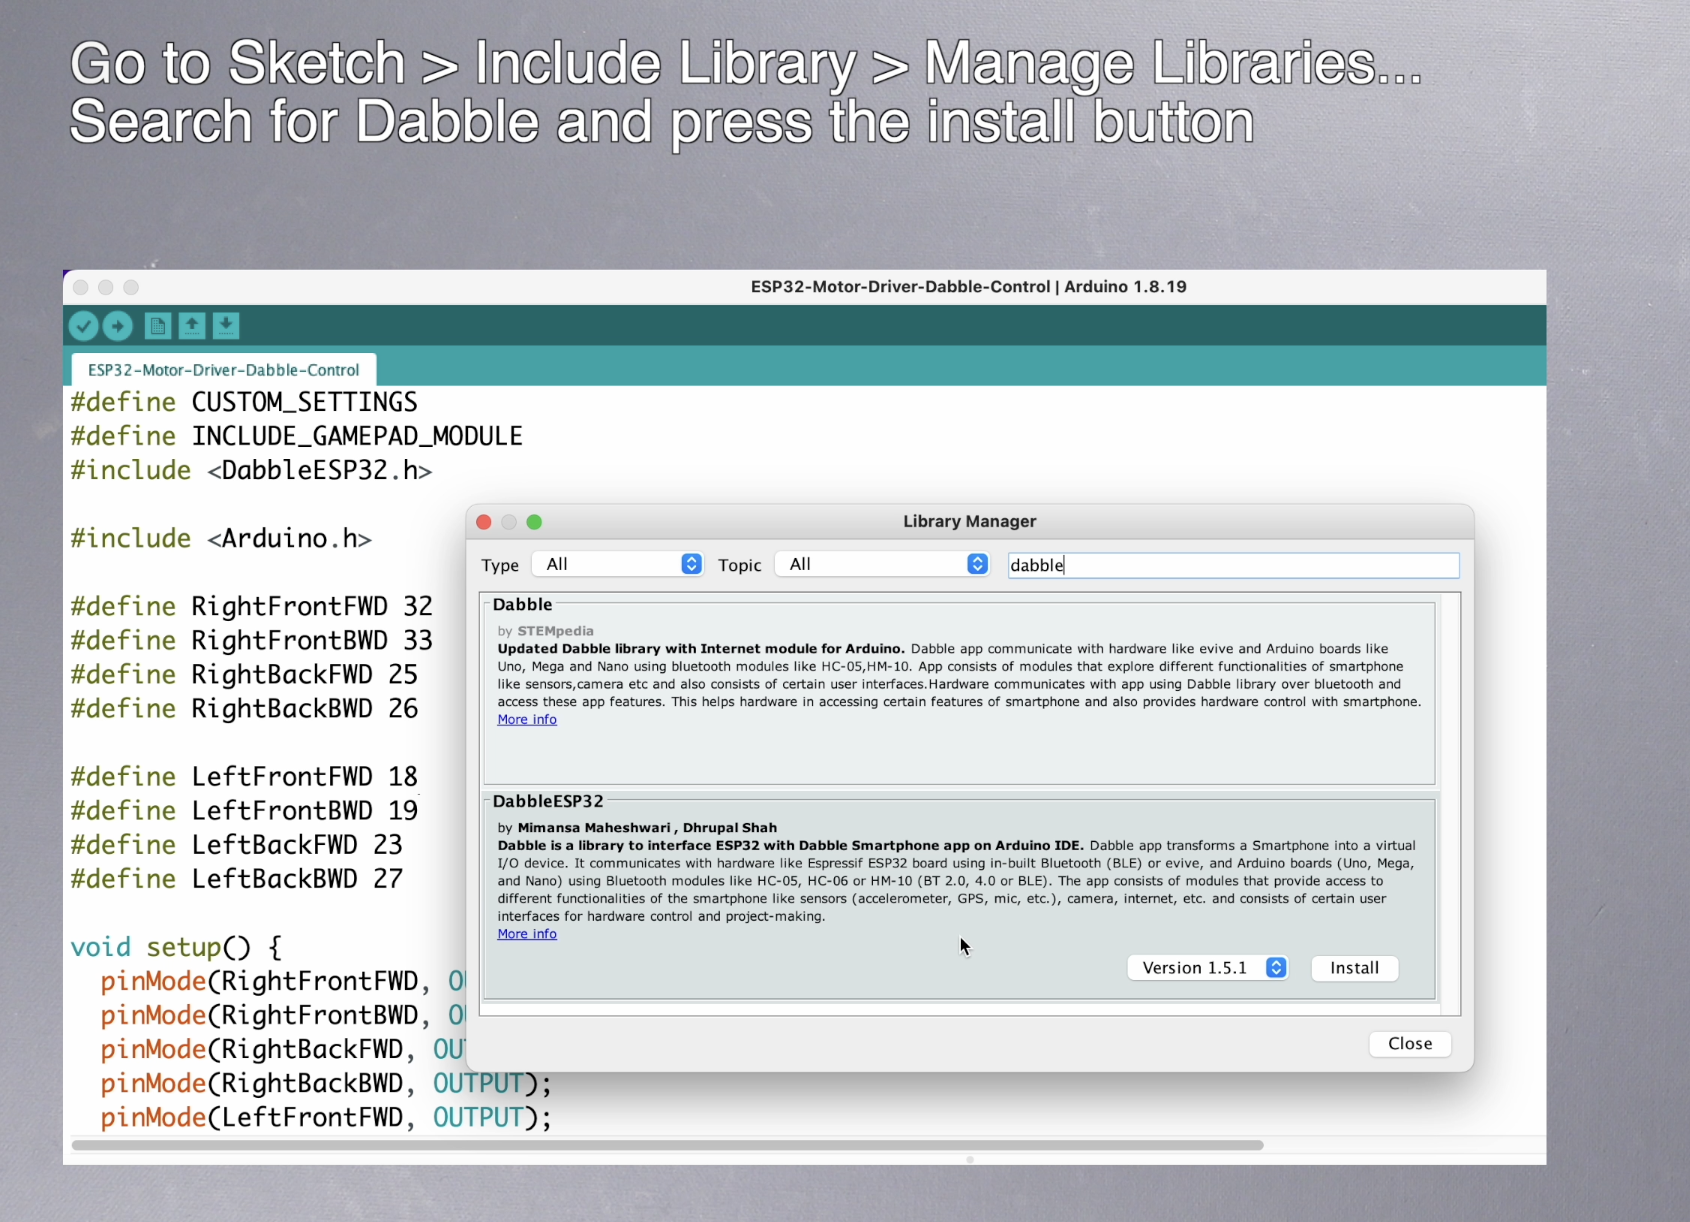Click the '#define LeftBackBWD 27' line
Screen dimensions: 1690x1222
236,878
